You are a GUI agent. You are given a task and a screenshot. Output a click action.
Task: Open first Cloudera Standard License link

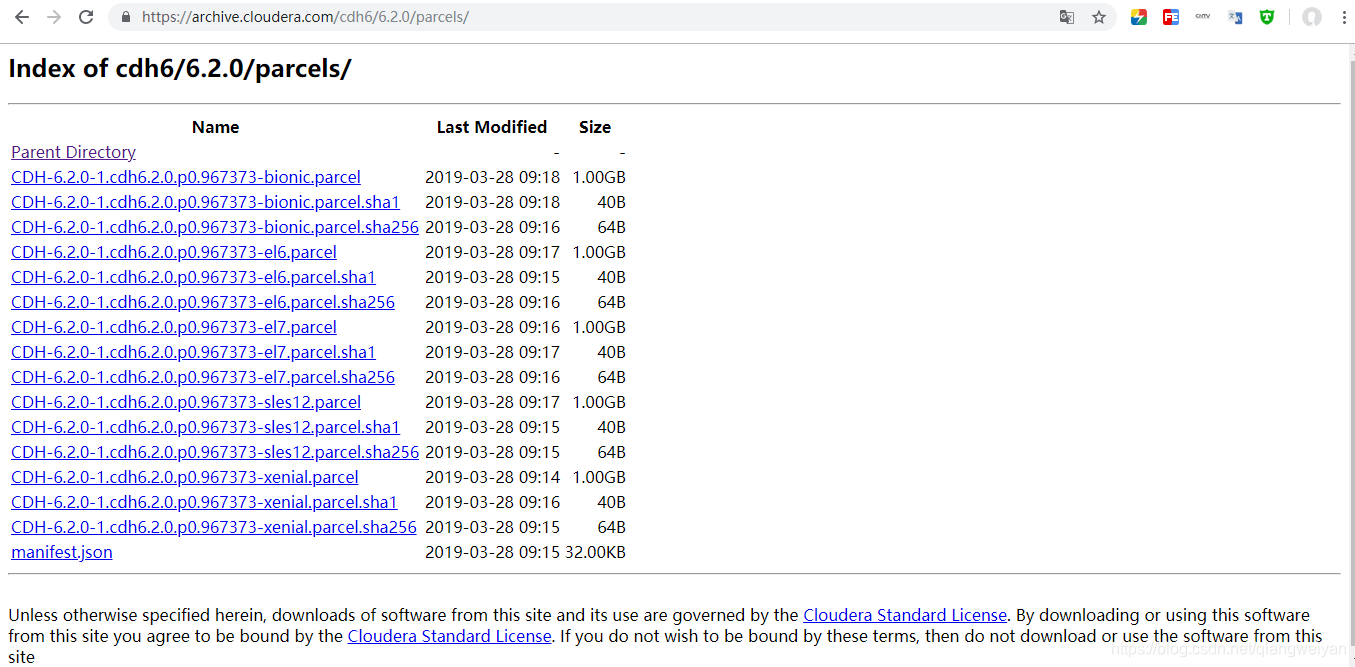(x=905, y=615)
